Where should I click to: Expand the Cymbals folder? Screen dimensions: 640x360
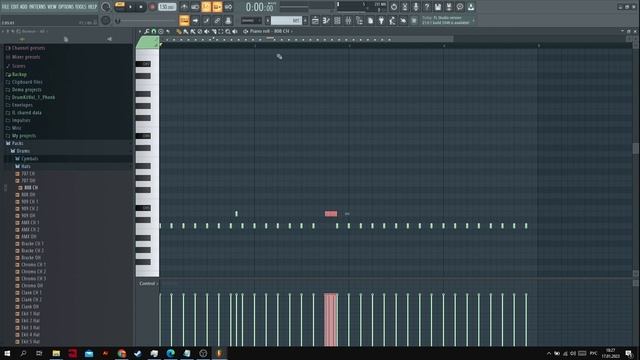29,159
